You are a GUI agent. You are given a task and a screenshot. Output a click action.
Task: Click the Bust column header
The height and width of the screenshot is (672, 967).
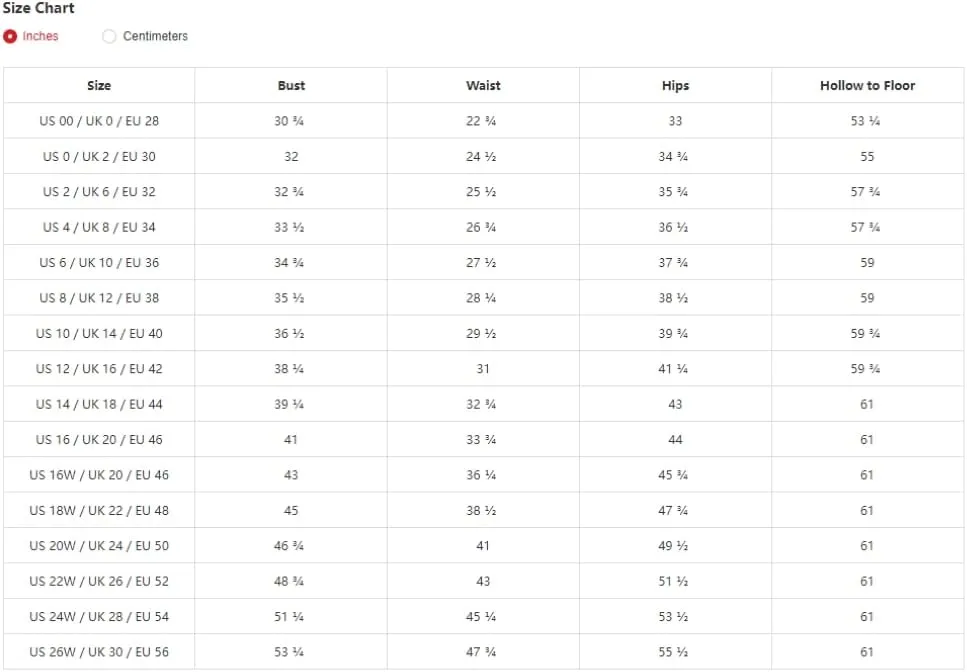coord(291,86)
